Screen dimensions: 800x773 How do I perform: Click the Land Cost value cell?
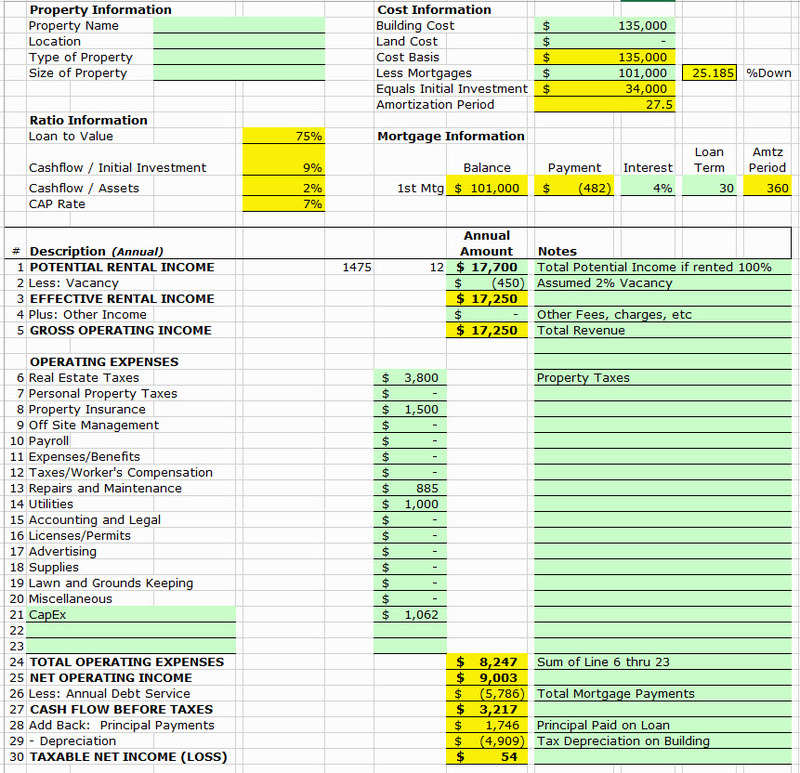[605, 41]
